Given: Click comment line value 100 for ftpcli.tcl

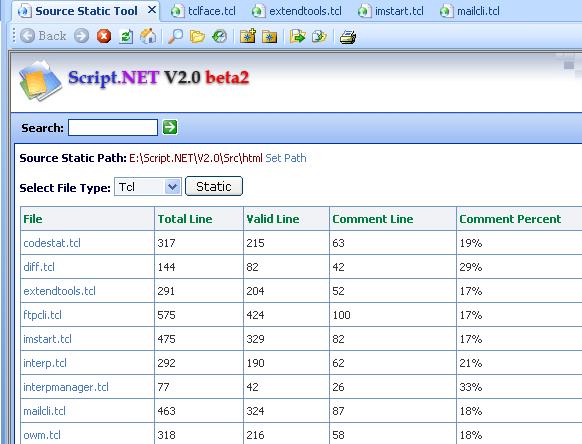Looking at the screenshot, I should point(341,315).
